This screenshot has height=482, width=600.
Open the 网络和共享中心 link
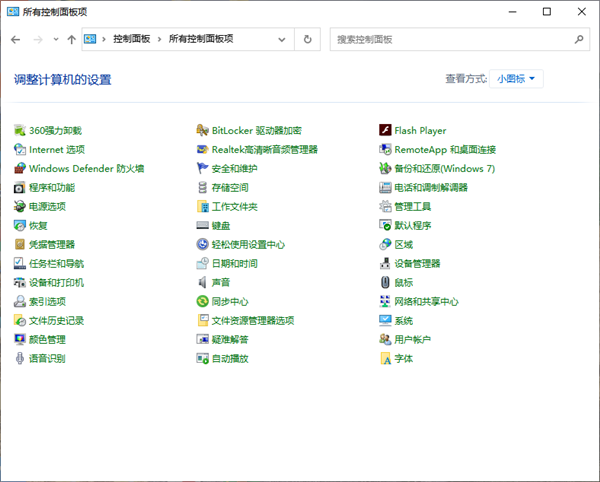pyautogui.click(x=426, y=301)
